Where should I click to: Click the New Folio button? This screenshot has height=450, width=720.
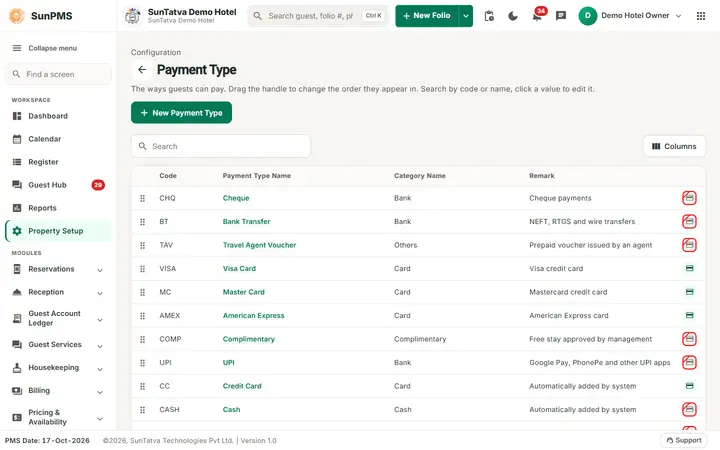[427, 16]
